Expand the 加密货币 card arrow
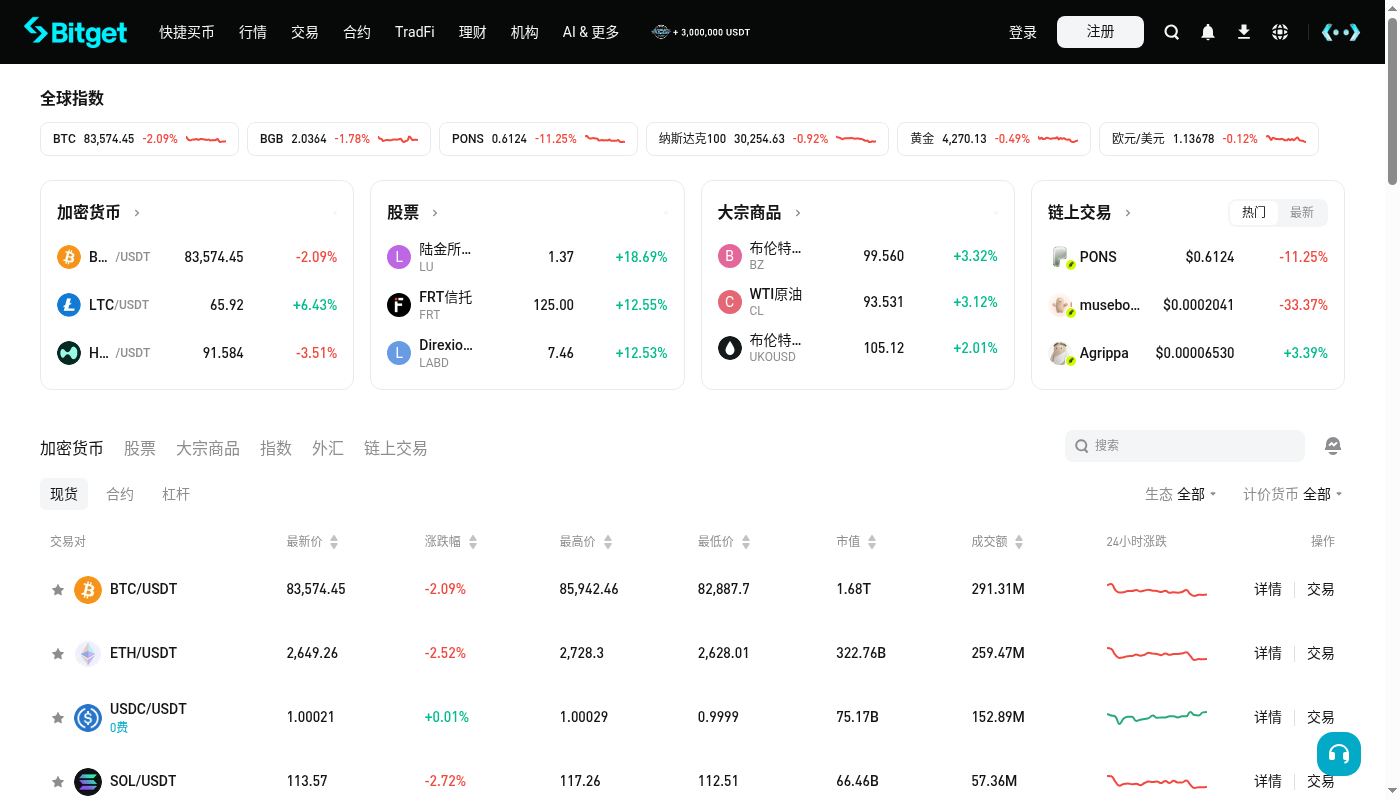 click(x=137, y=213)
